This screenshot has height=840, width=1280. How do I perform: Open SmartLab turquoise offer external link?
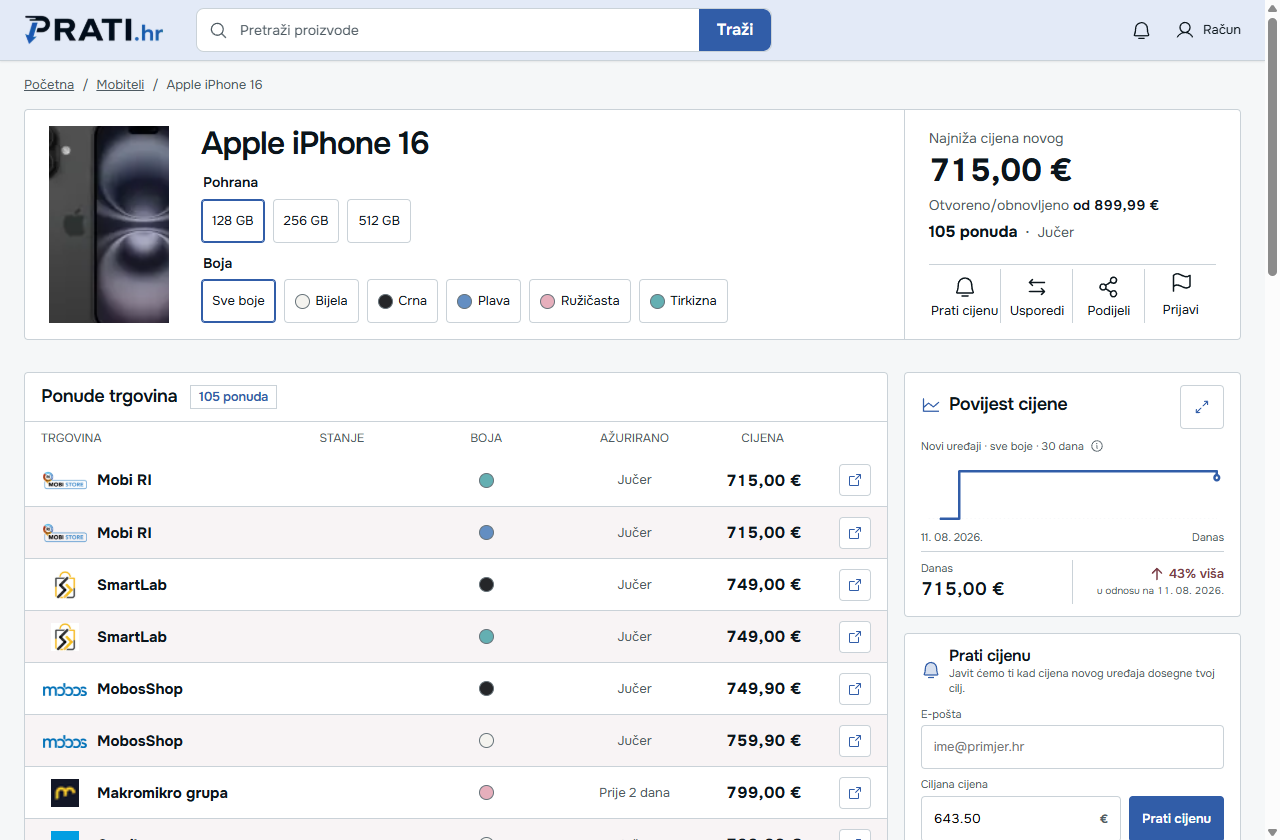pyautogui.click(x=855, y=636)
